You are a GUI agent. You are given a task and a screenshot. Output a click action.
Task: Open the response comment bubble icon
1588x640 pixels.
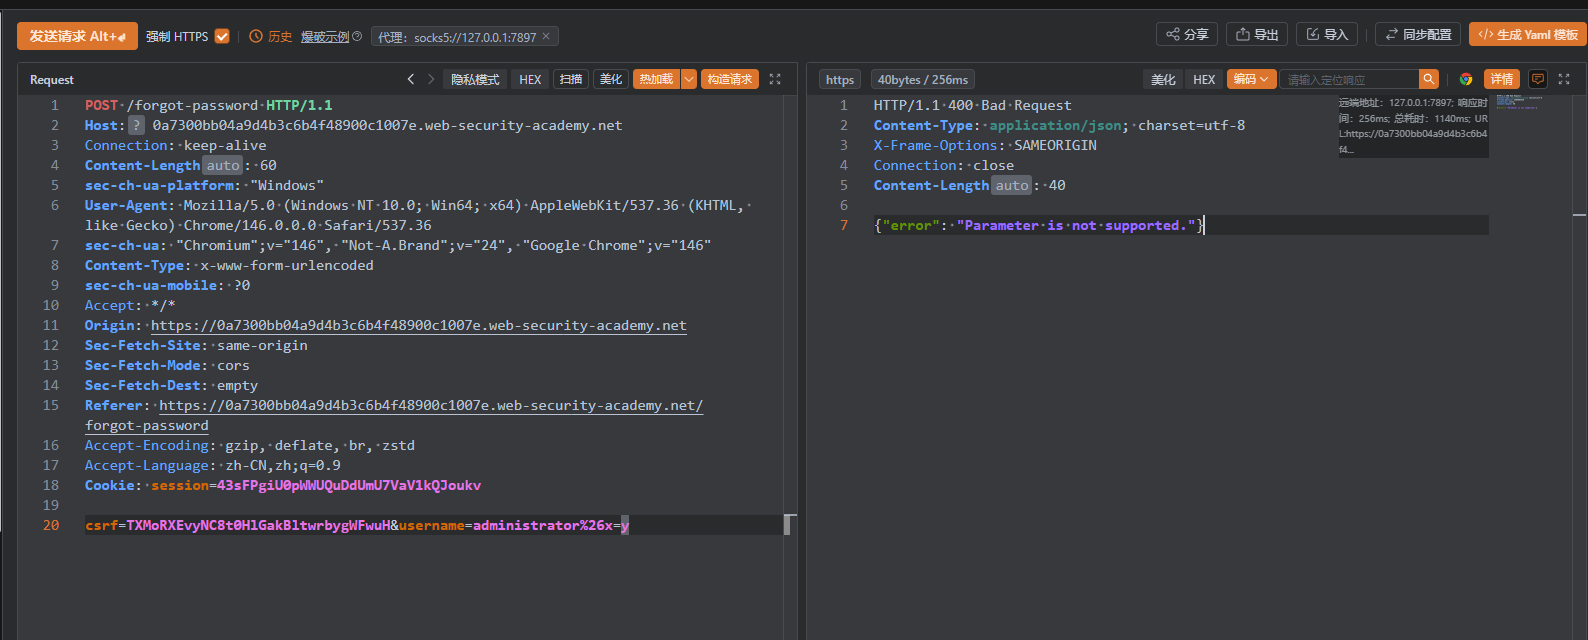[x=1538, y=79]
